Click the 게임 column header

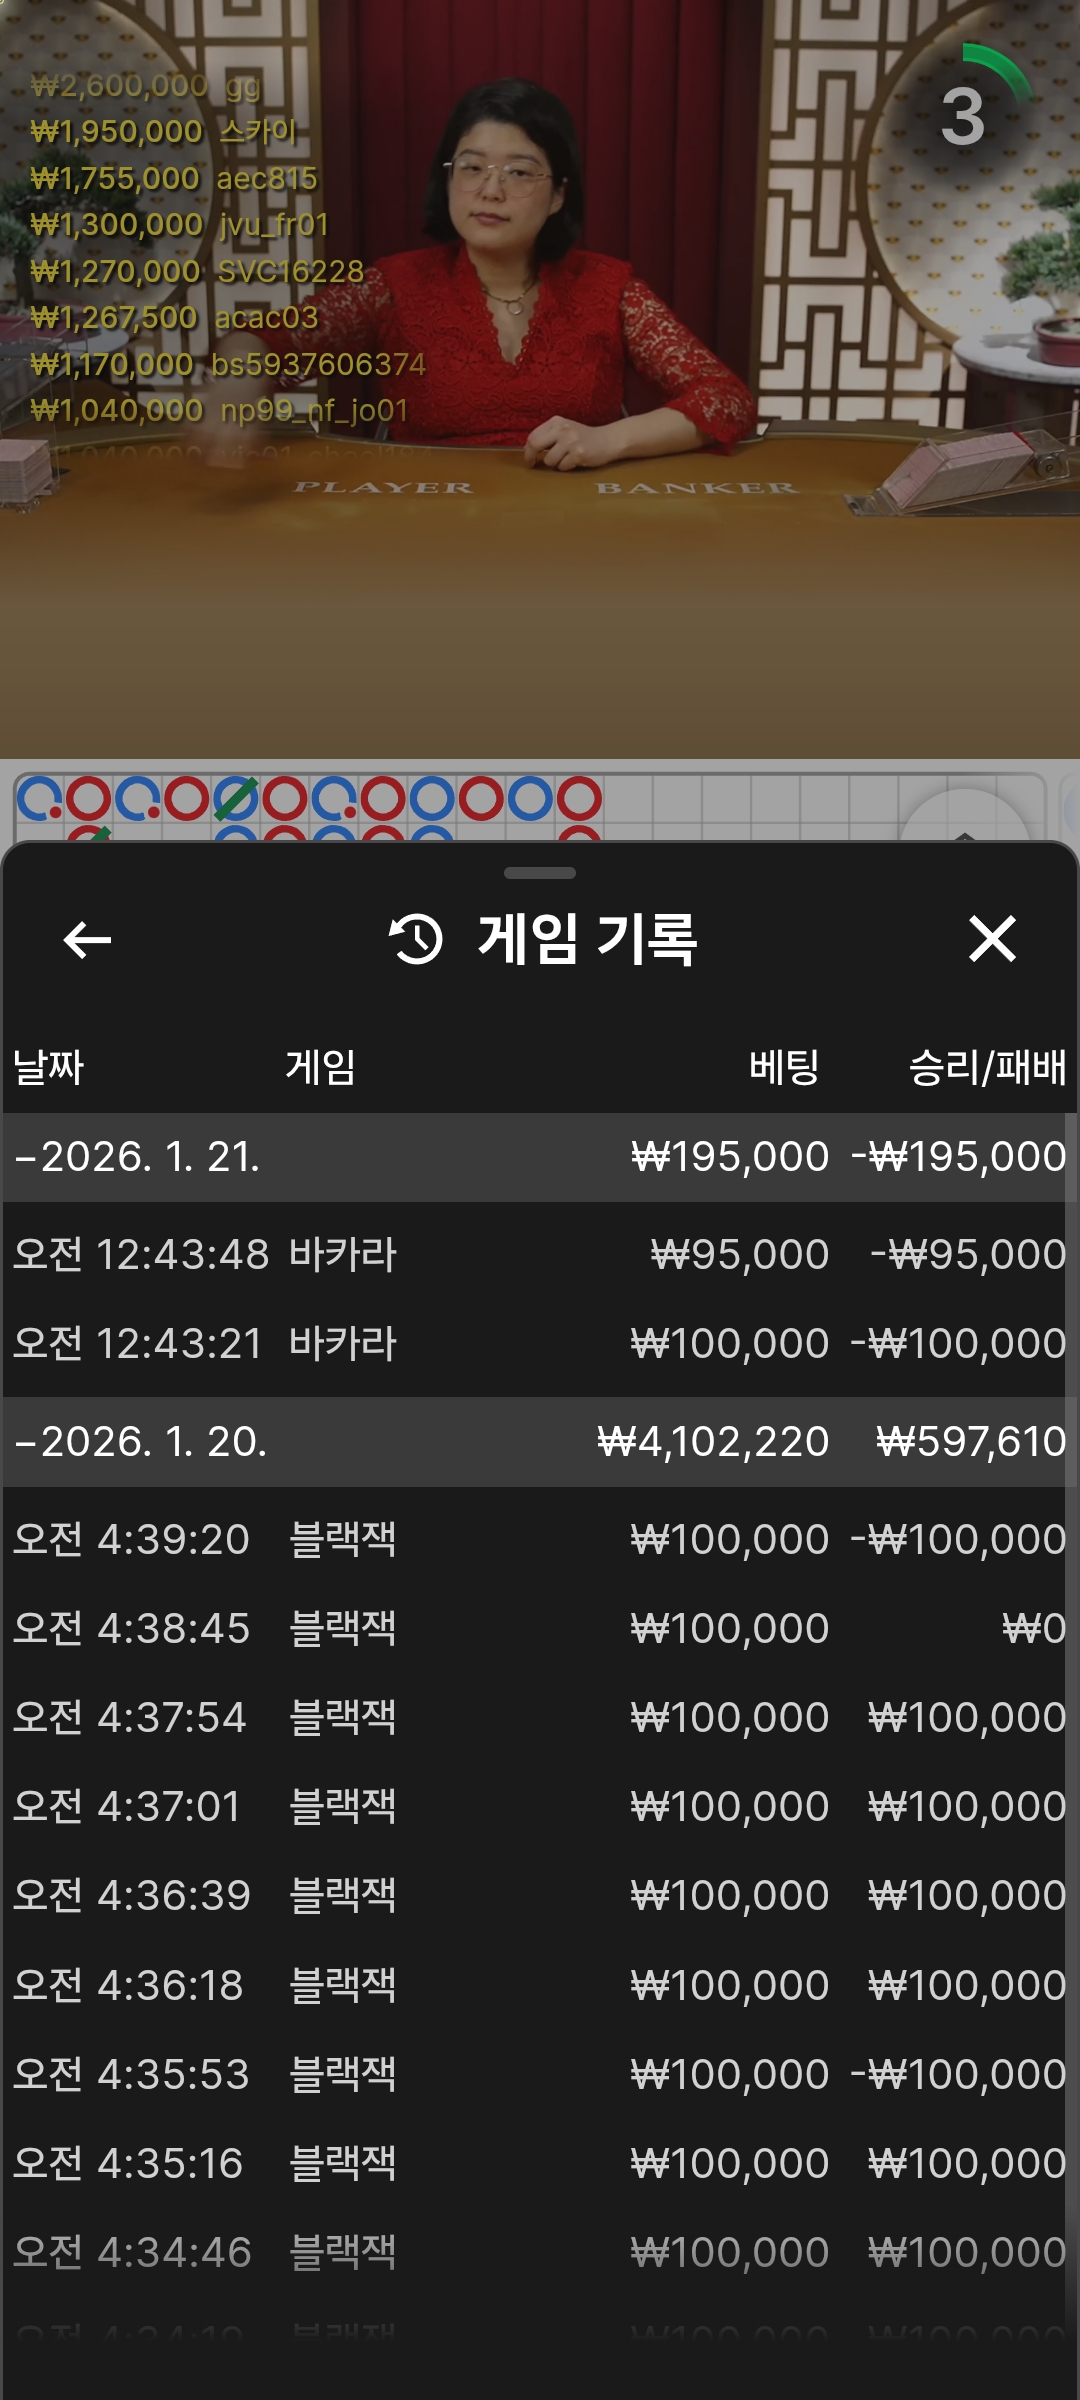pos(320,1067)
